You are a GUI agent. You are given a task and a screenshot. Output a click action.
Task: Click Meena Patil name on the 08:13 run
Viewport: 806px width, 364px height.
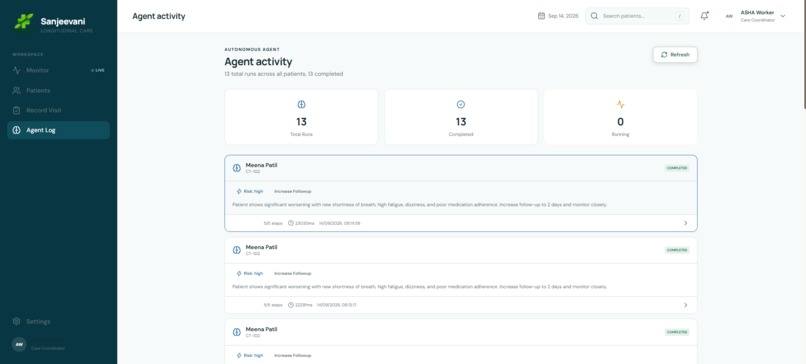pos(261,247)
